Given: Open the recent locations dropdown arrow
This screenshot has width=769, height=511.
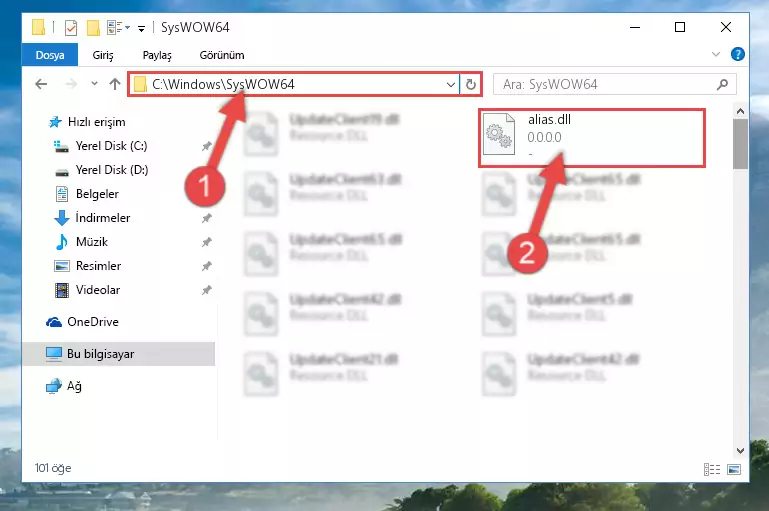Looking at the screenshot, I should 94,84.
